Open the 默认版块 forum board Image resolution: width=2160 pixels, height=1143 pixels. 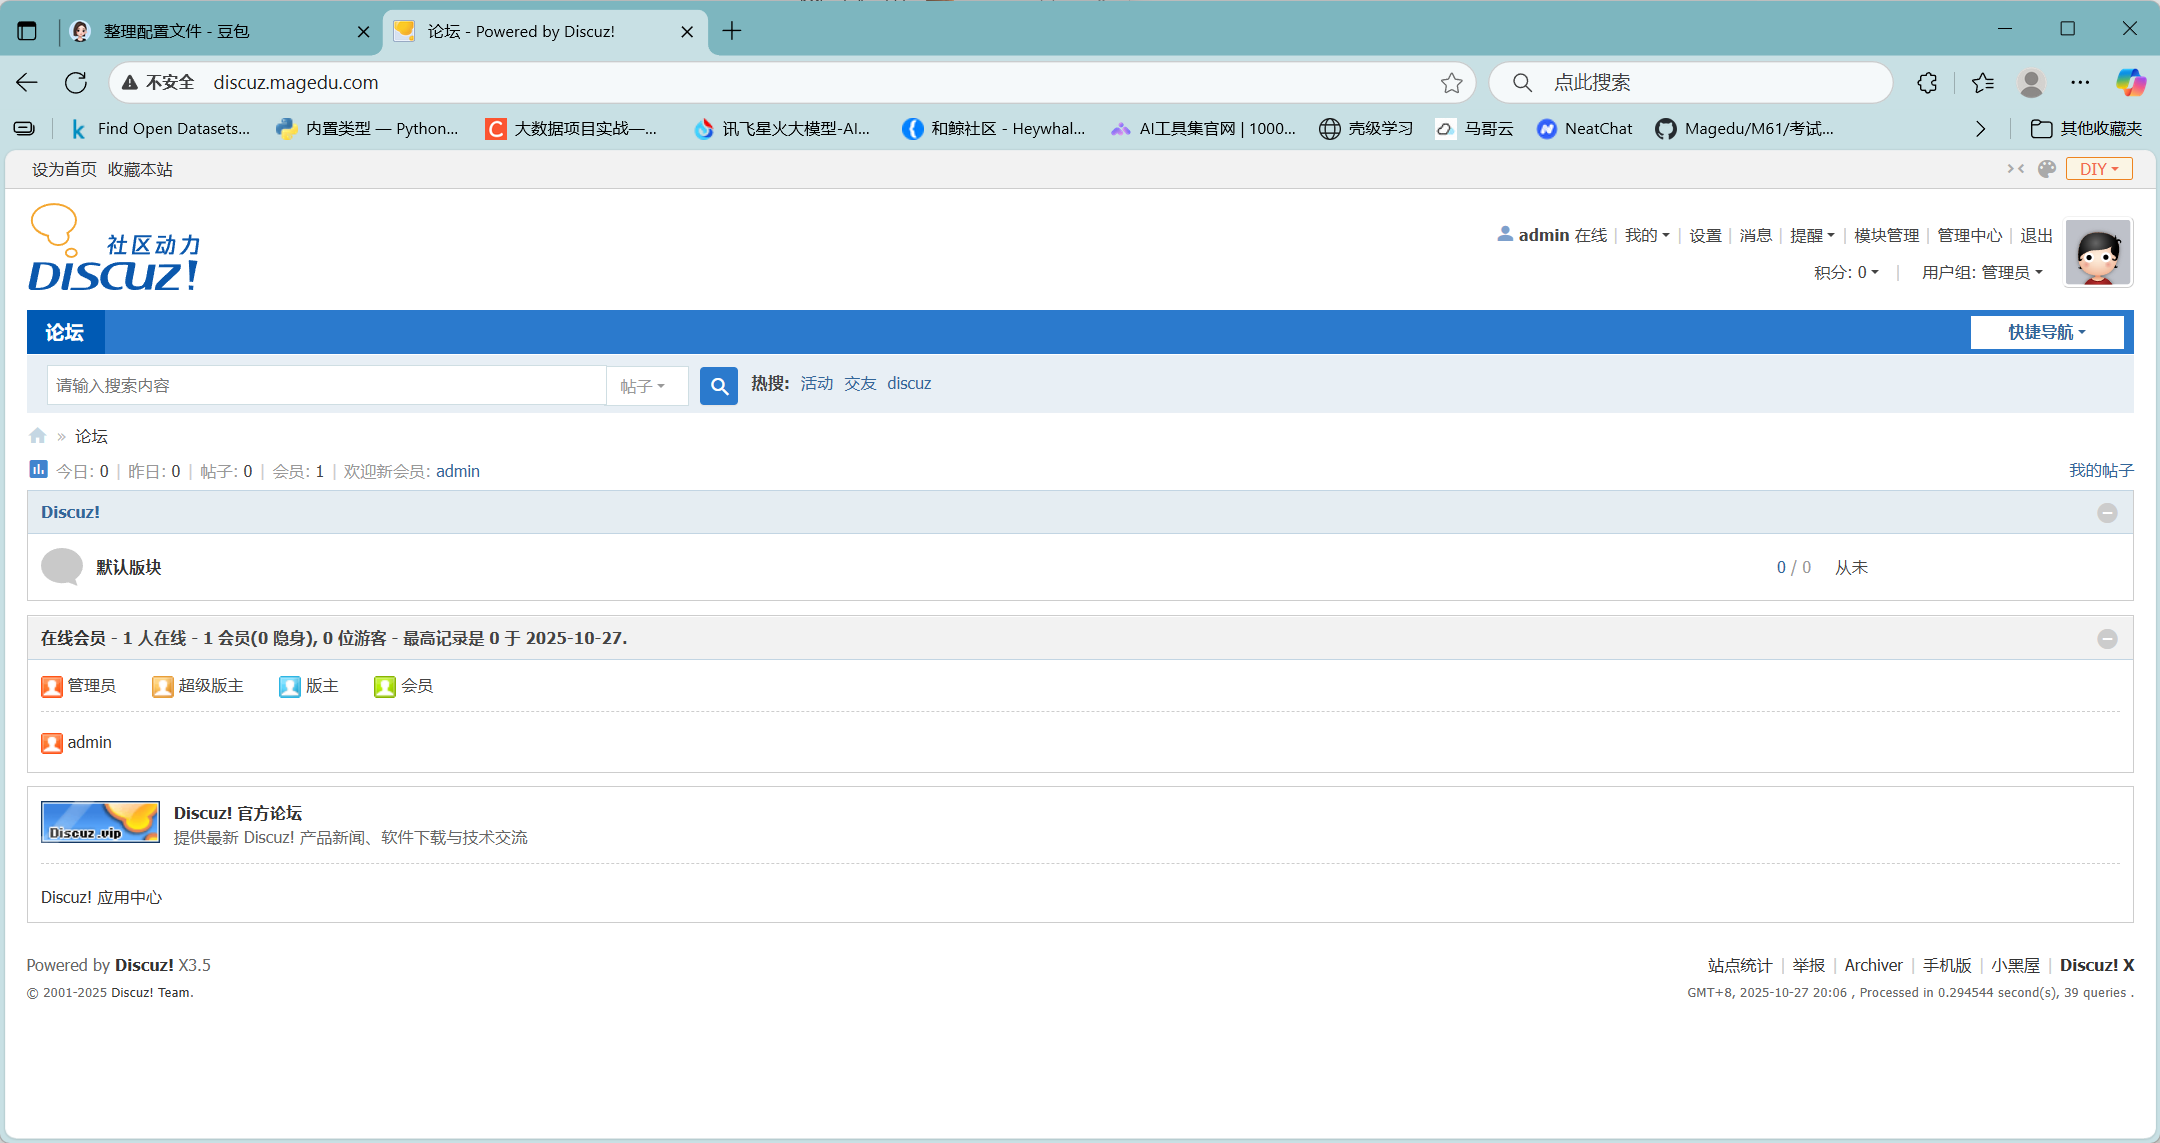click(x=128, y=567)
